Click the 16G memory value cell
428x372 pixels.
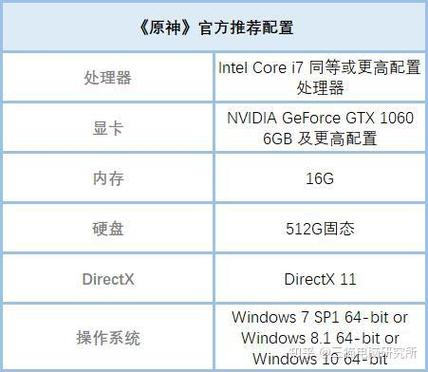[320, 178]
